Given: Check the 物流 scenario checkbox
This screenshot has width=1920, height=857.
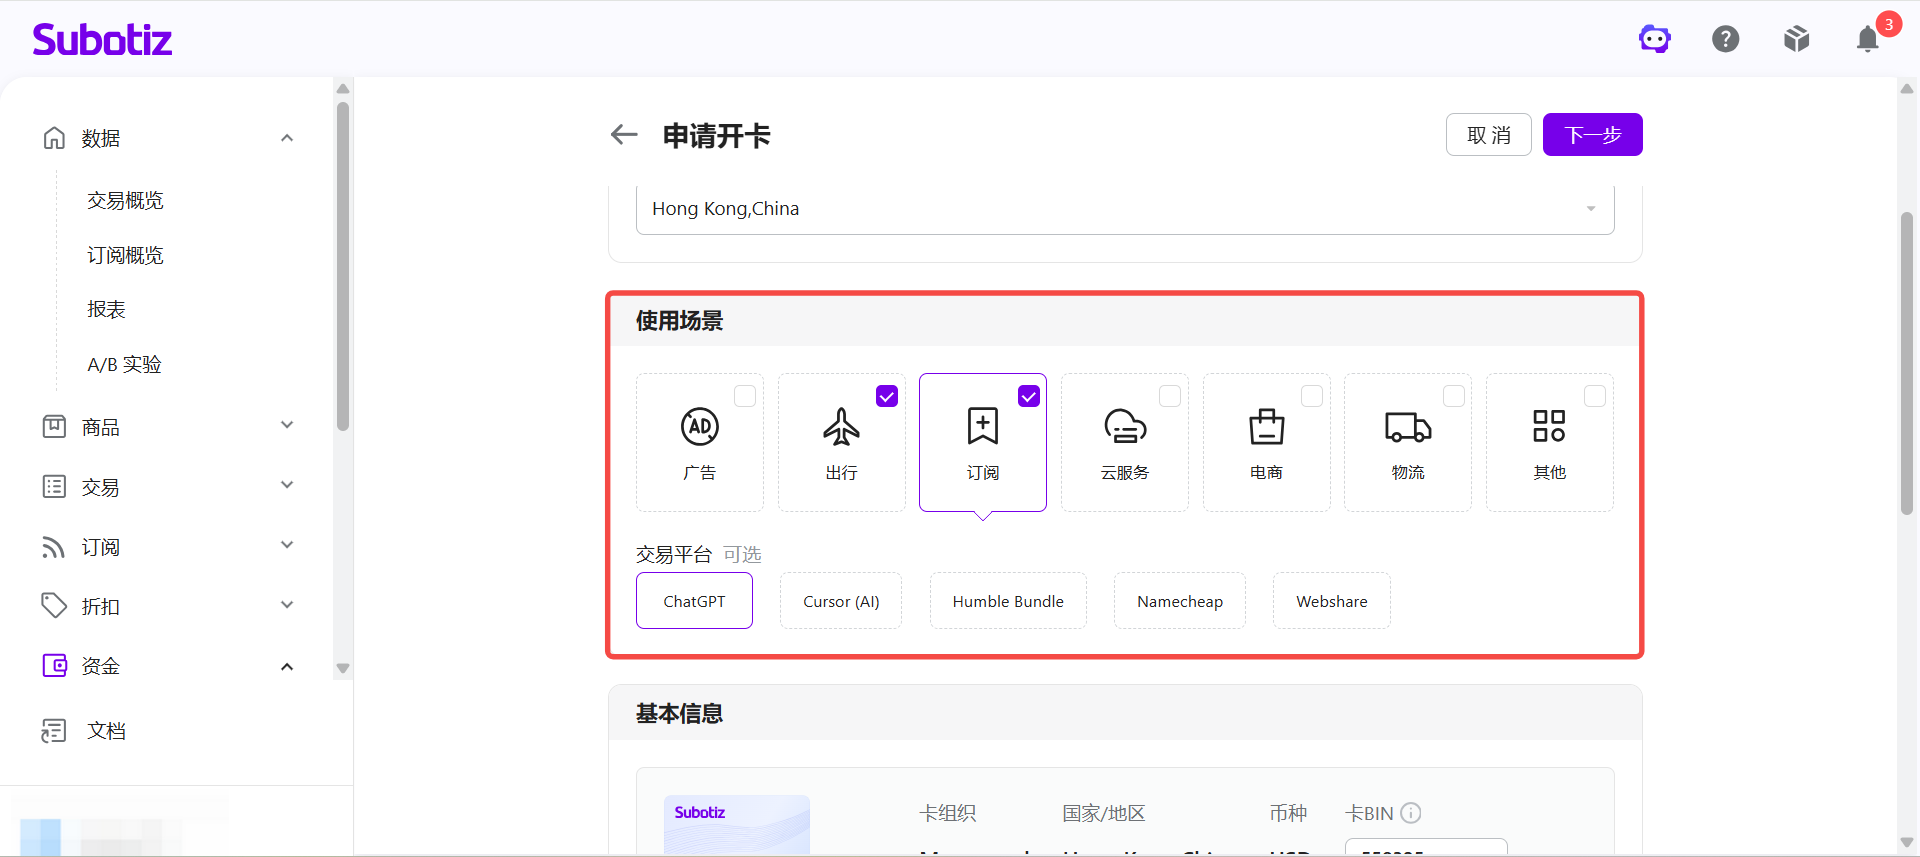Looking at the screenshot, I should pos(1454,396).
